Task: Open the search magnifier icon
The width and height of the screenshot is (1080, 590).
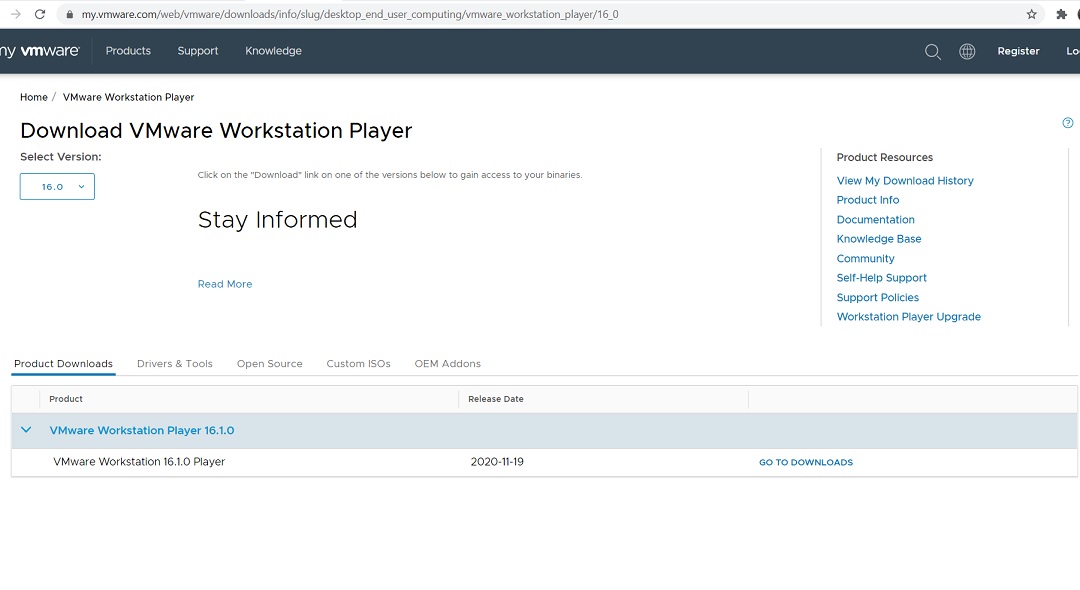Action: [933, 52]
